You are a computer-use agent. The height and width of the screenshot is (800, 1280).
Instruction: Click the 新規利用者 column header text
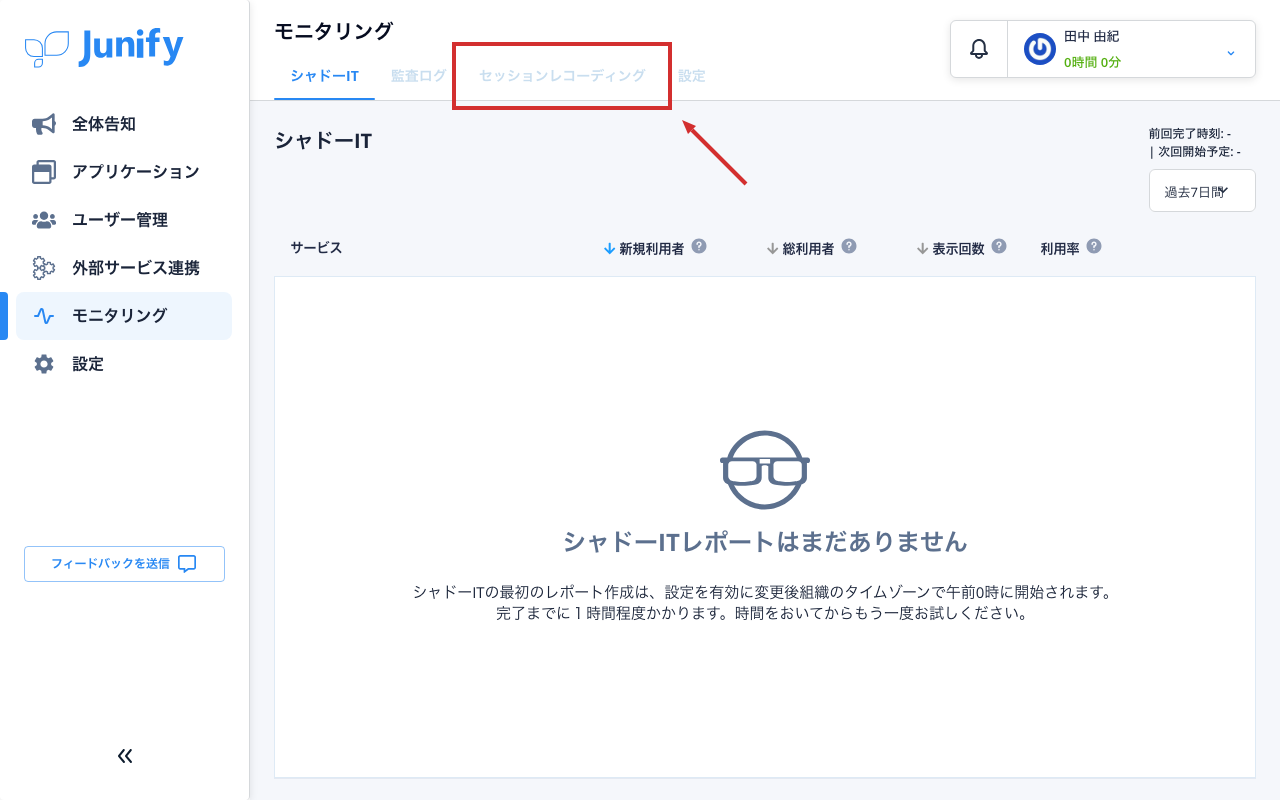pyautogui.click(x=651, y=248)
